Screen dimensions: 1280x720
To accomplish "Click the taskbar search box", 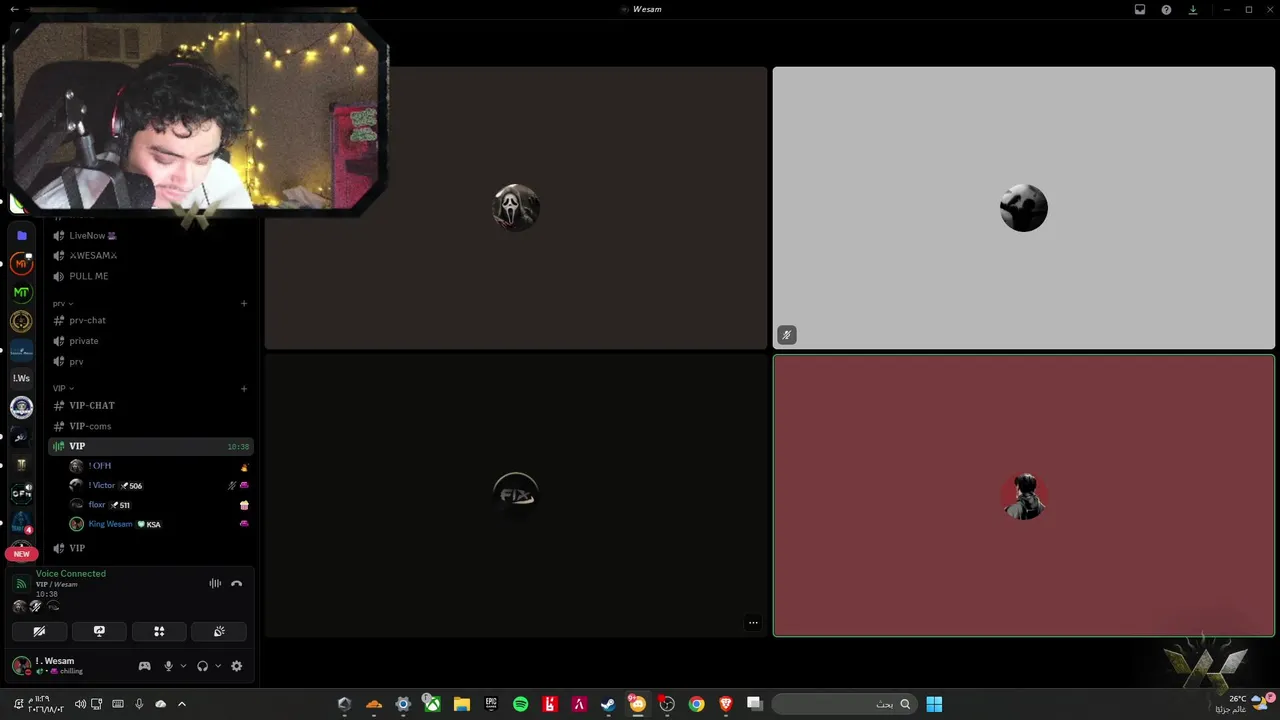I will [x=844, y=704].
